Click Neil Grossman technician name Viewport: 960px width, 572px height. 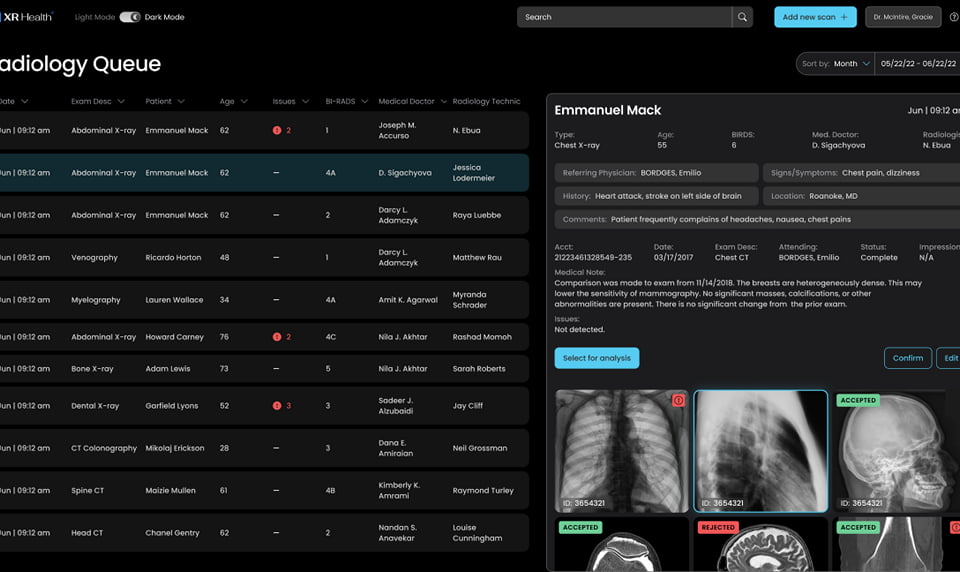point(479,448)
